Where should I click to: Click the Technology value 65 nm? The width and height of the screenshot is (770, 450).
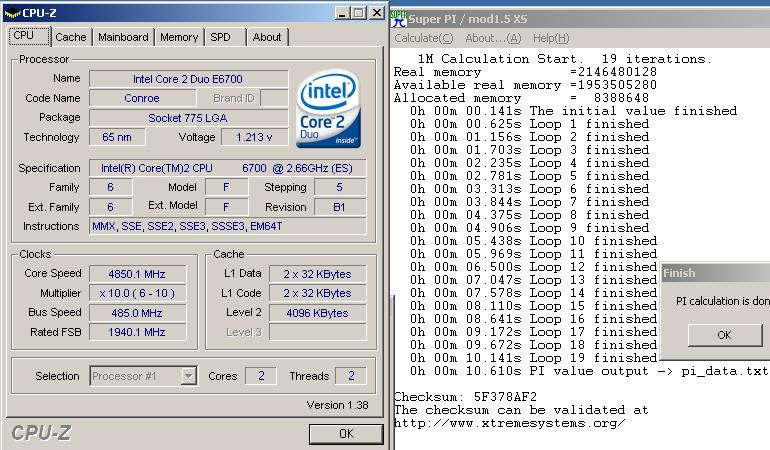tap(117, 137)
